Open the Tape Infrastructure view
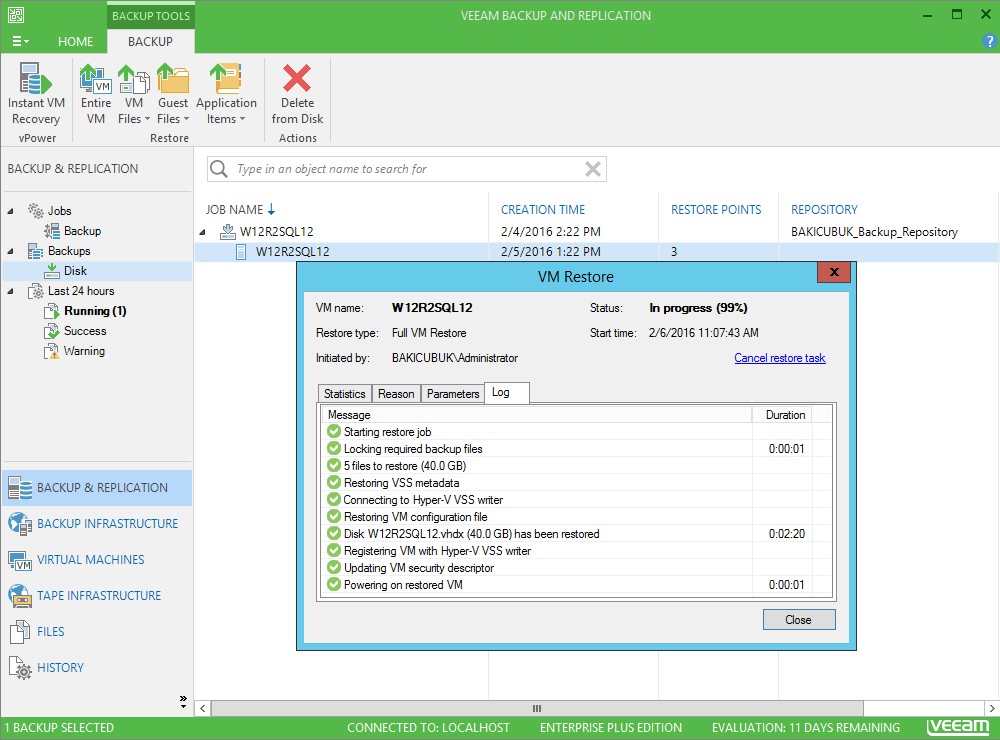Image resolution: width=1000 pixels, height=740 pixels. 99,596
